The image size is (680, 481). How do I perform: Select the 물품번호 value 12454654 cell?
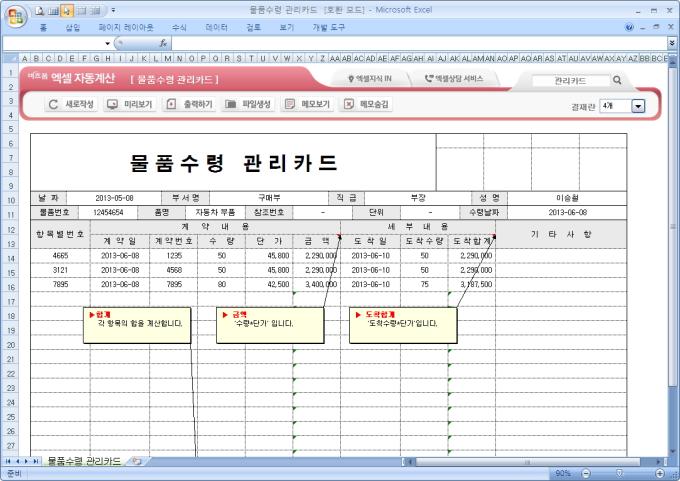[x=108, y=213]
